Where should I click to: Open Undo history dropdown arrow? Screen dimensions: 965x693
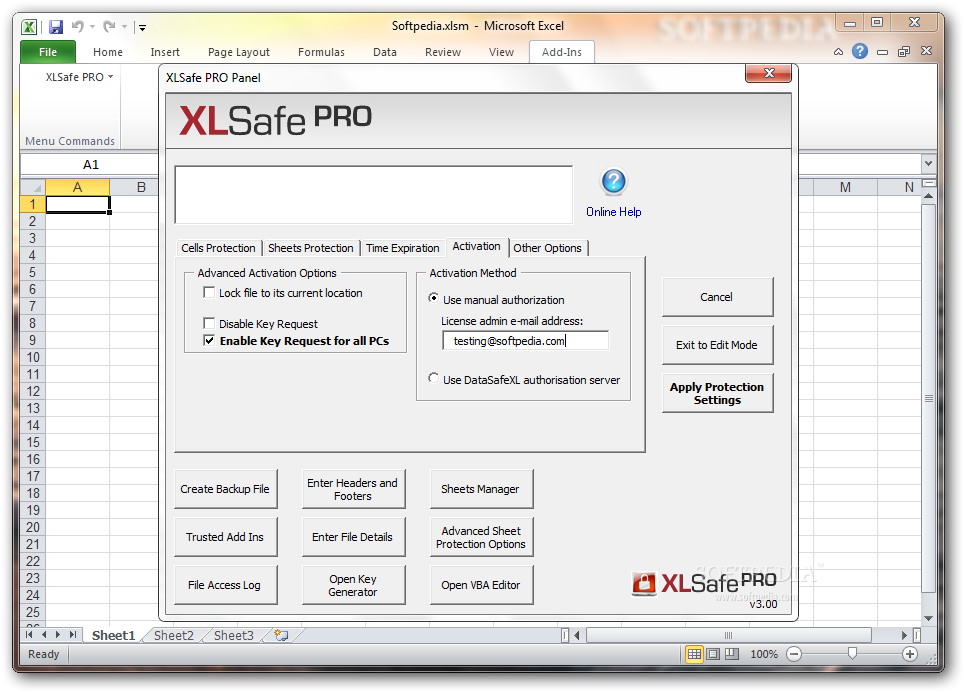[92, 26]
